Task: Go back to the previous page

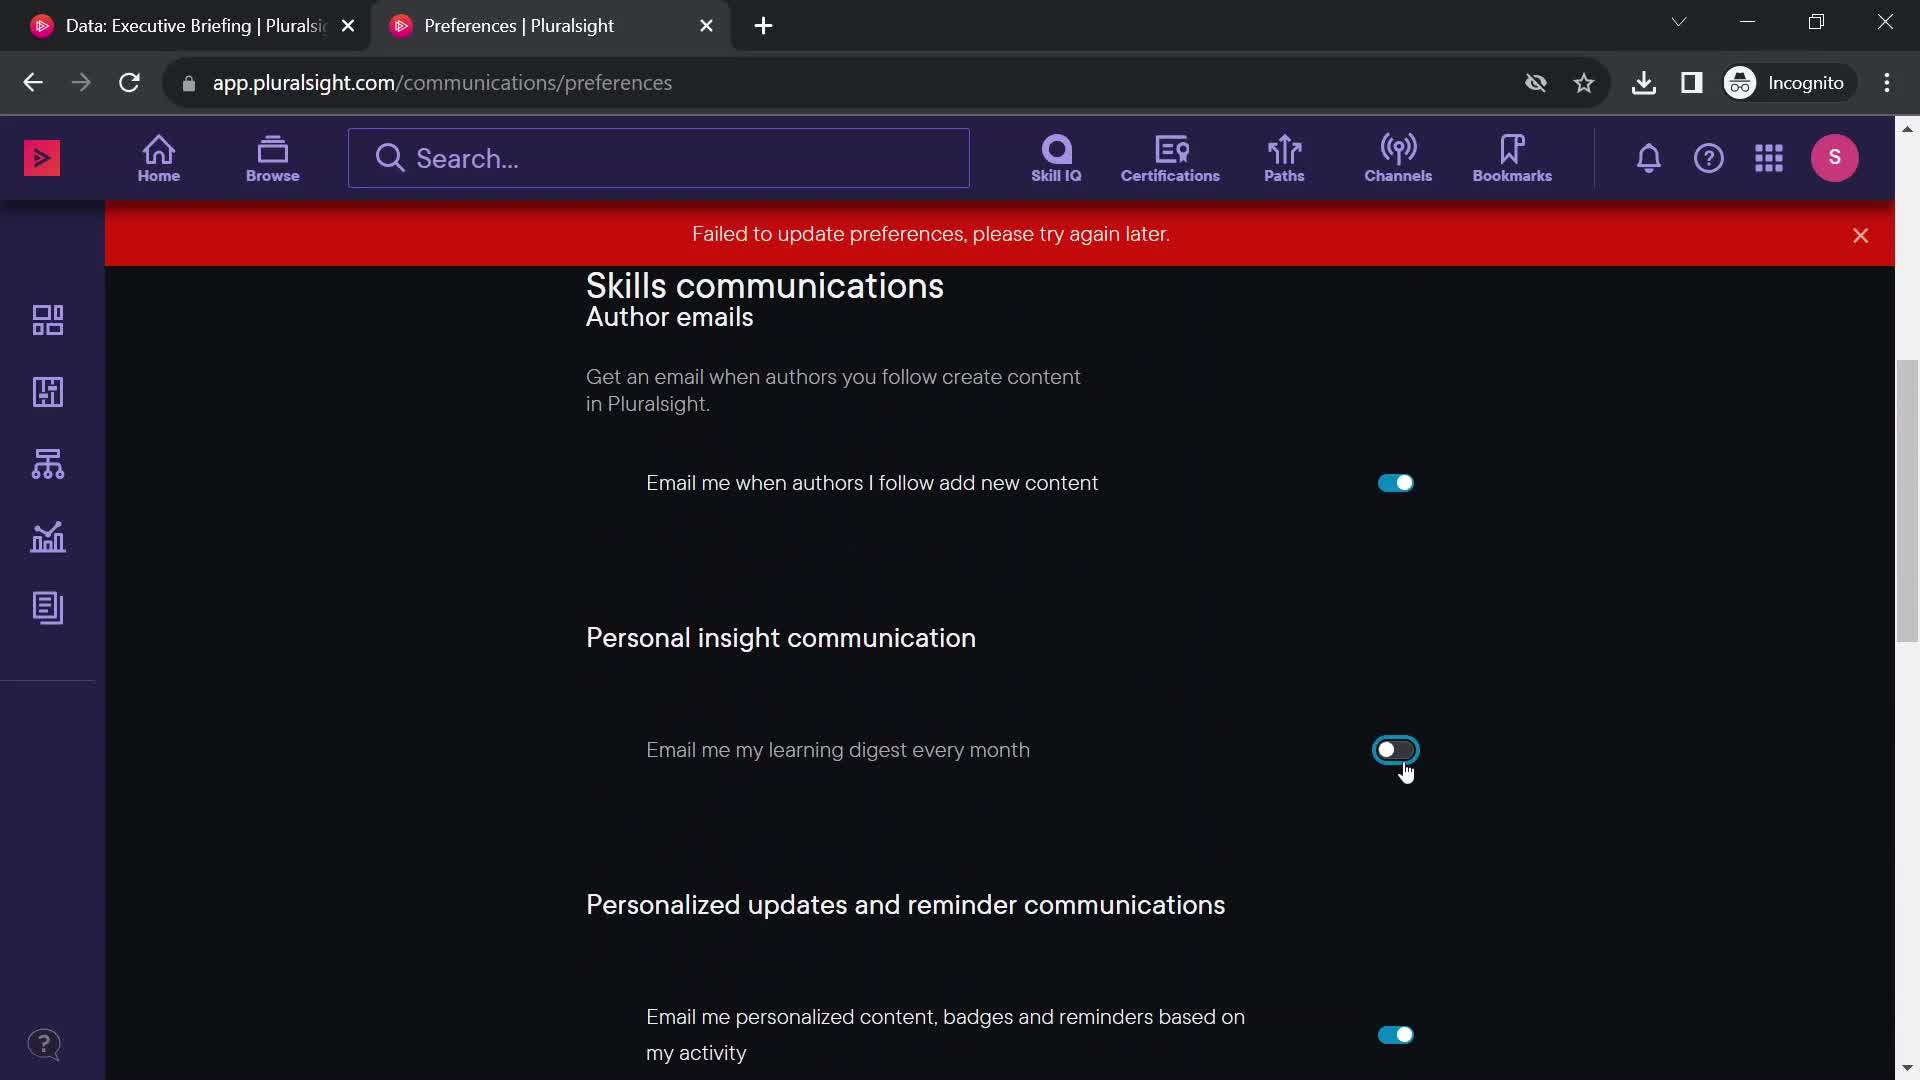Action: coord(33,83)
